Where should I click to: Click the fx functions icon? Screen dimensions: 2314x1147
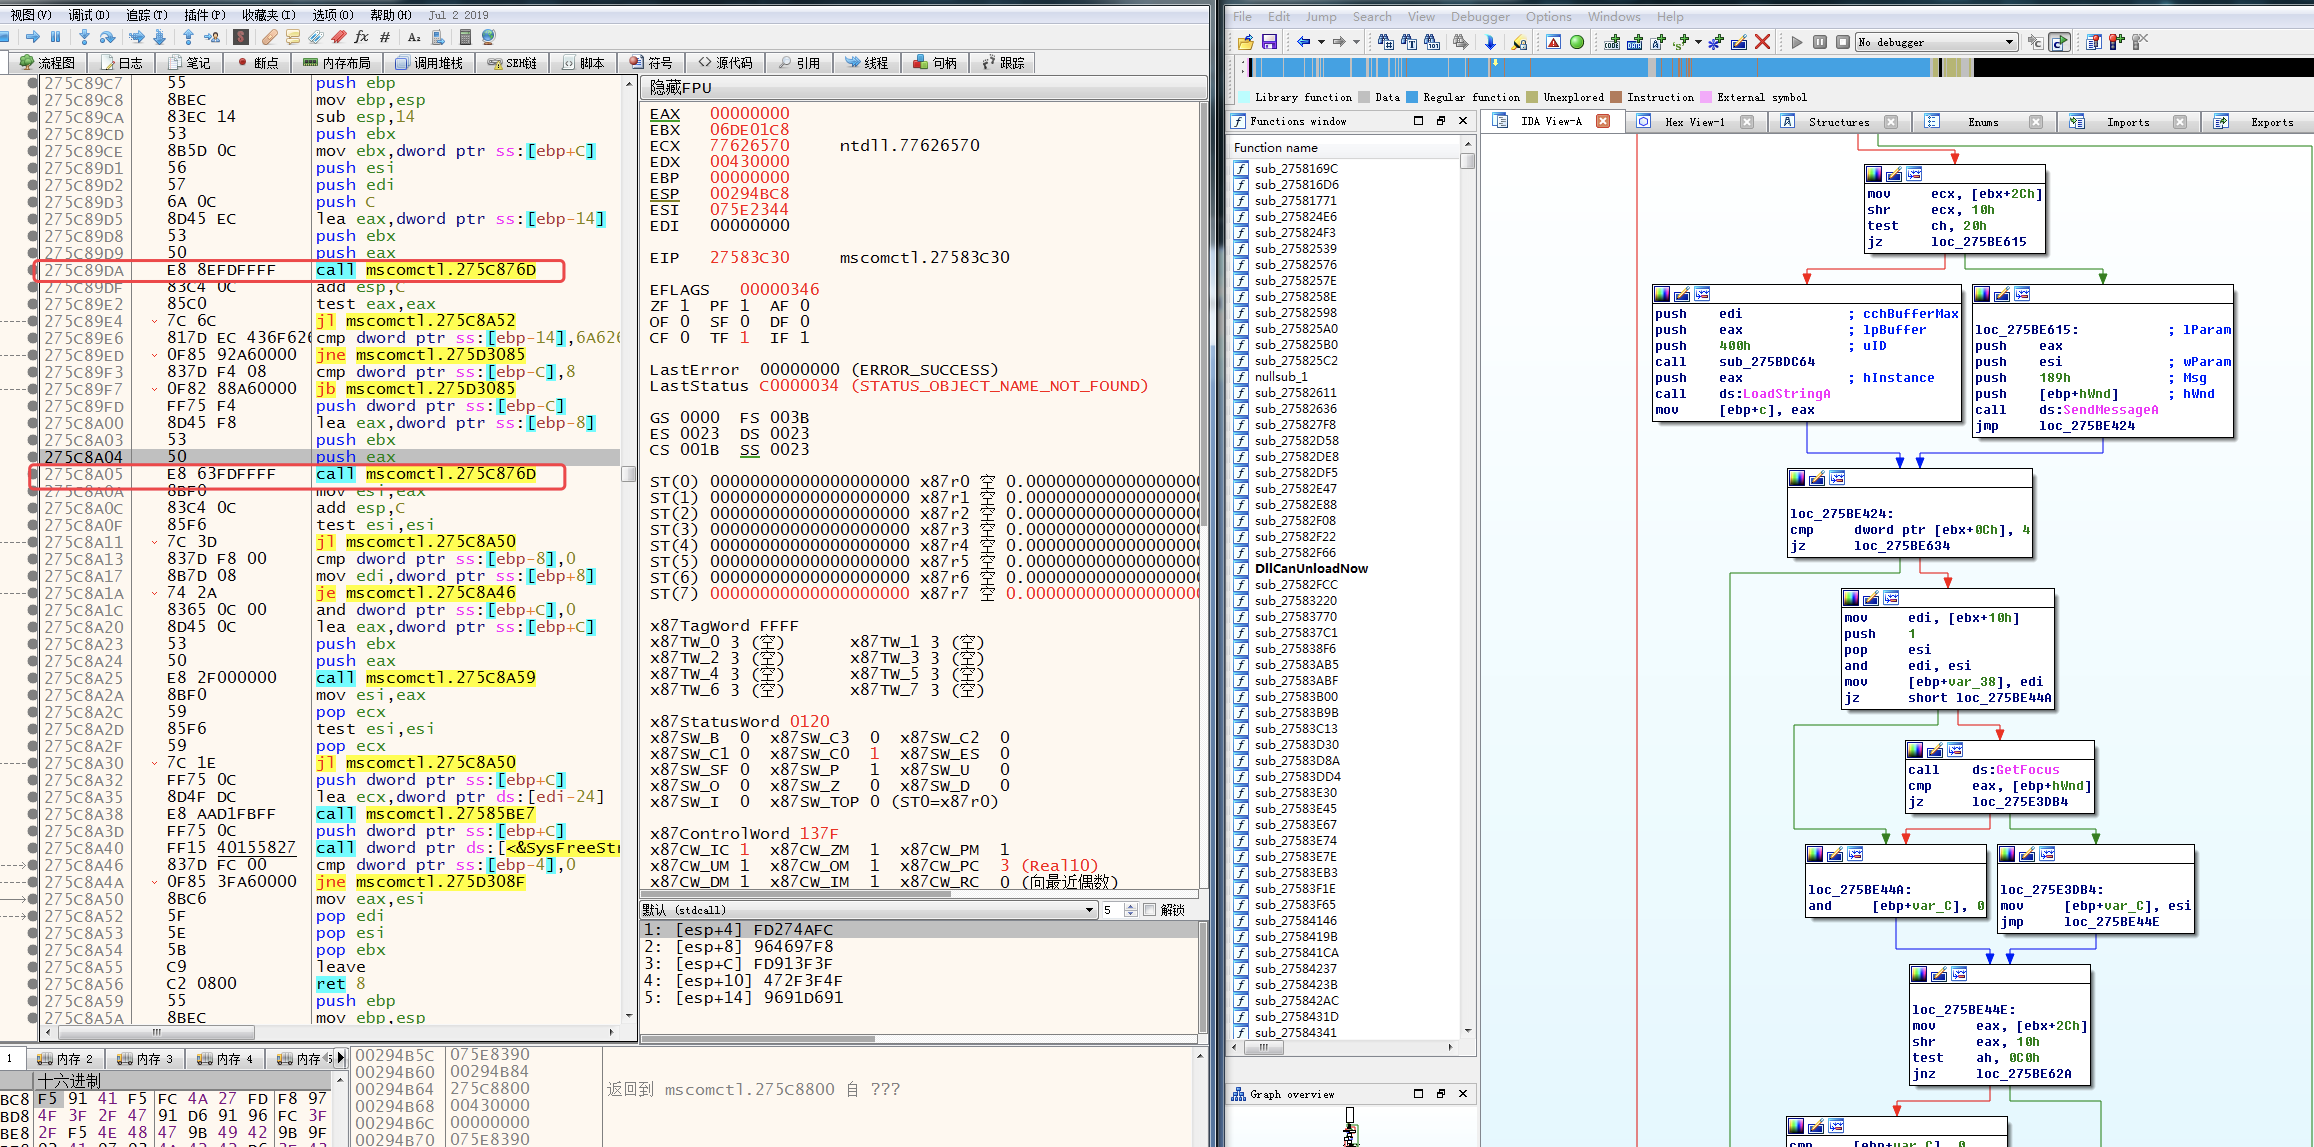tap(361, 37)
